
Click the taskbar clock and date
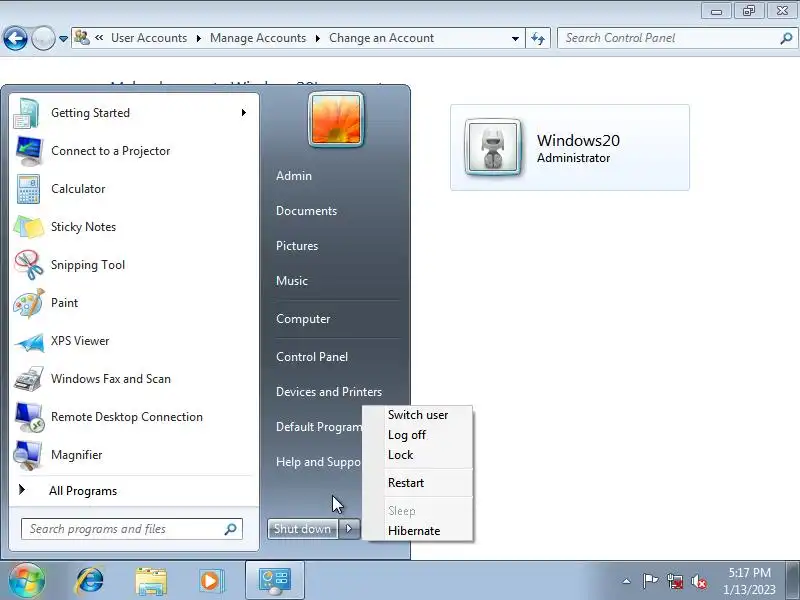[x=749, y=581]
